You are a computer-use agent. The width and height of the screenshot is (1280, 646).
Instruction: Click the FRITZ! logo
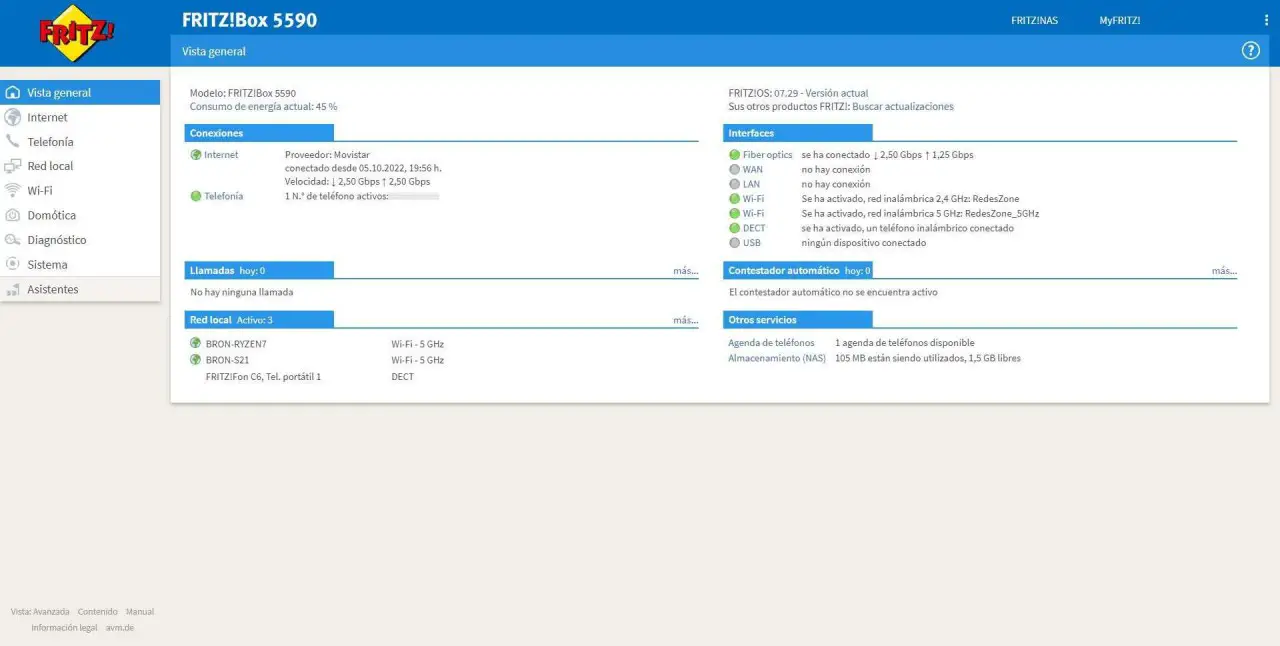(x=77, y=33)
